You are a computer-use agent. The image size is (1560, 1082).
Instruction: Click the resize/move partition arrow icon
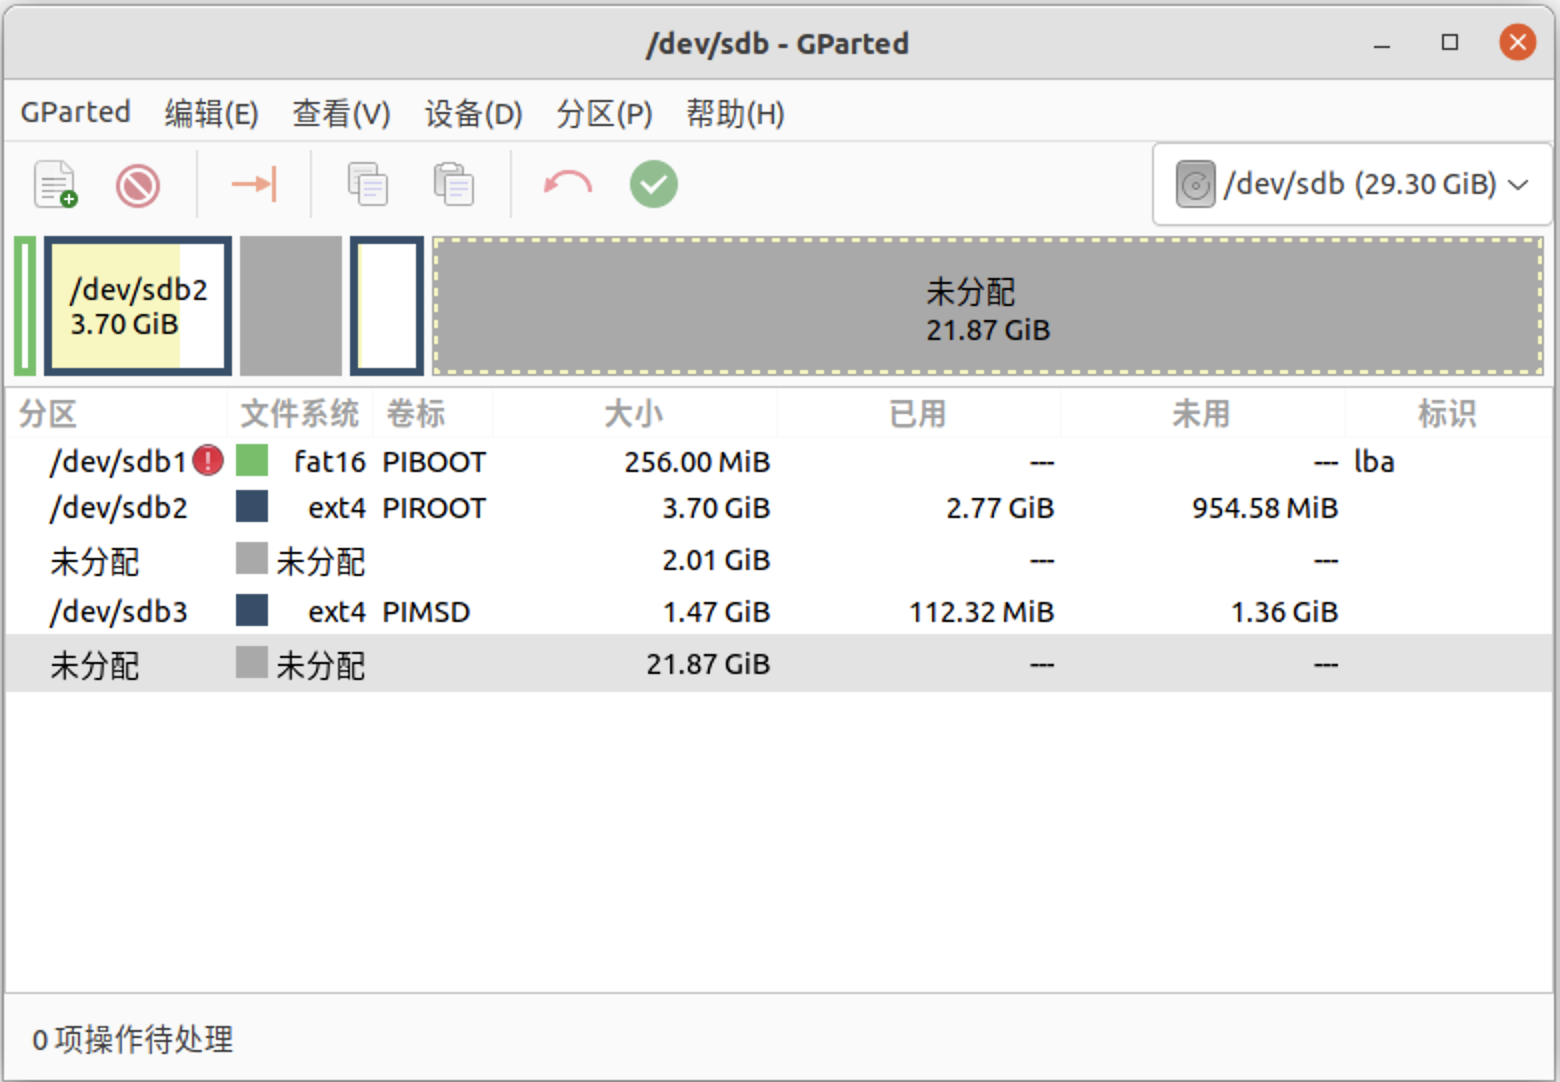click(253, 184)
